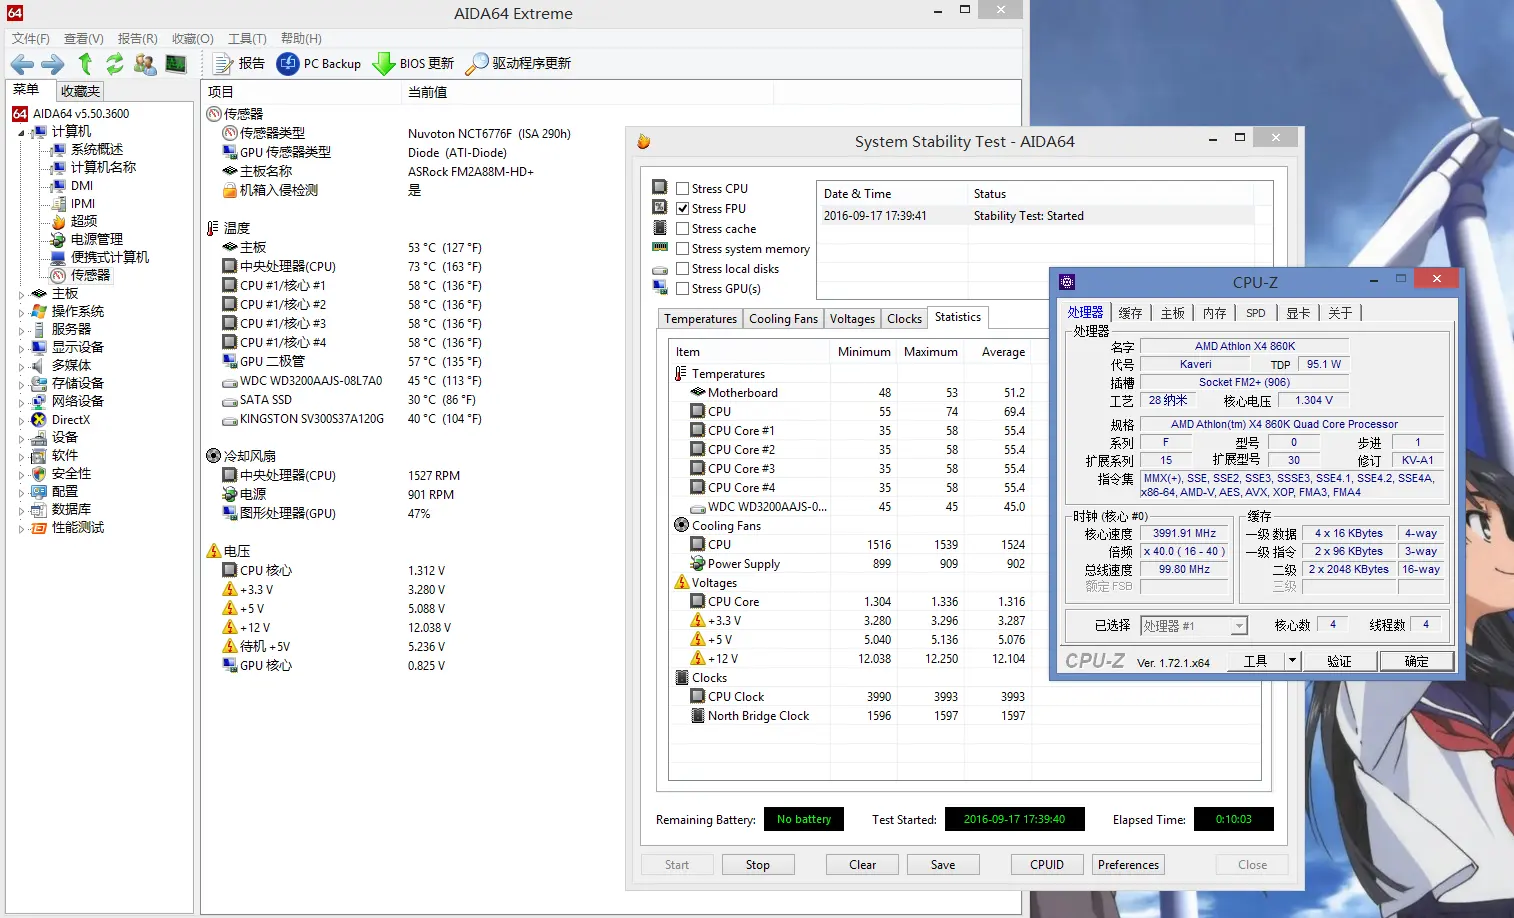Click the green up arrow toolbar icon
The image size is (1514, 918).
tap(86, 64)
